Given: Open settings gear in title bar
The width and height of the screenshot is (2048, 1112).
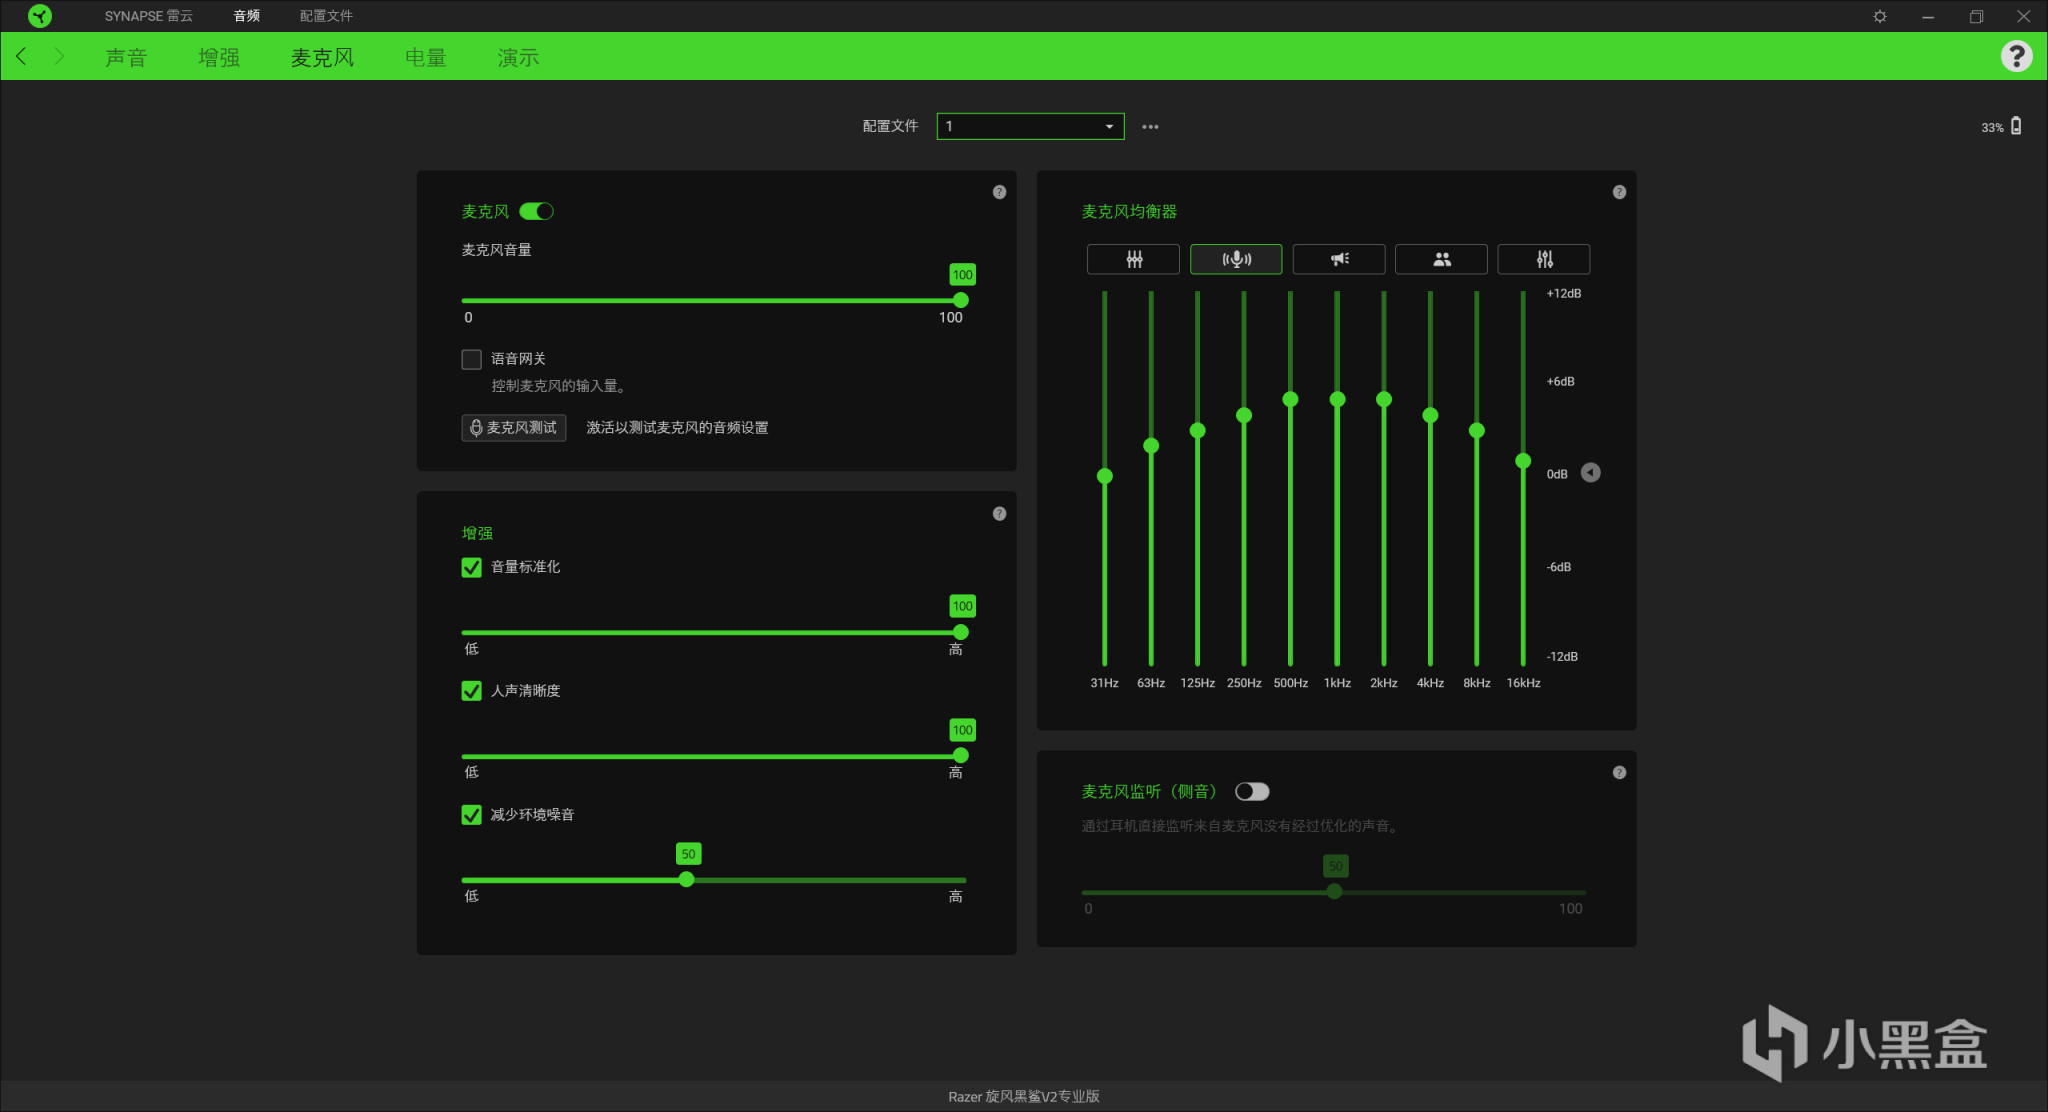Looking at the screenshot, I should (1880, 16).
